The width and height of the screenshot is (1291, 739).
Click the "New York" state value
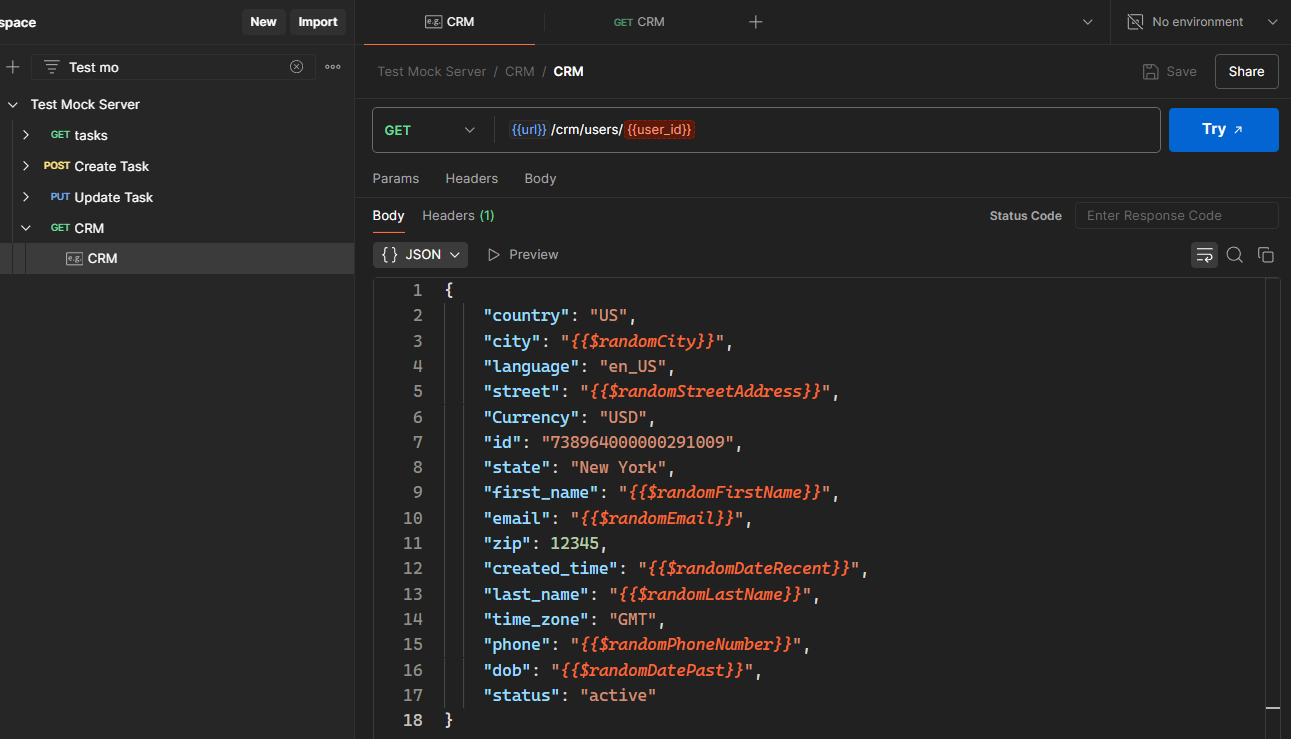point(618,467)
